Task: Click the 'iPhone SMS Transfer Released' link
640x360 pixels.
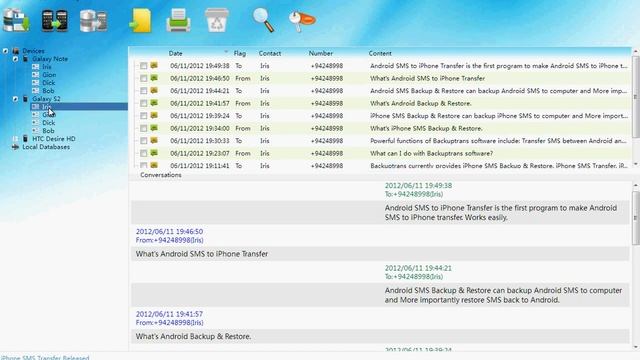Action: [x=45, y=358]
